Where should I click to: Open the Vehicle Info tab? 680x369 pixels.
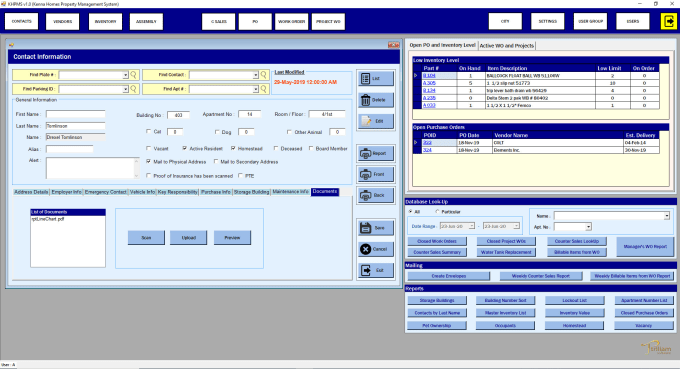(x=142, y=192)
